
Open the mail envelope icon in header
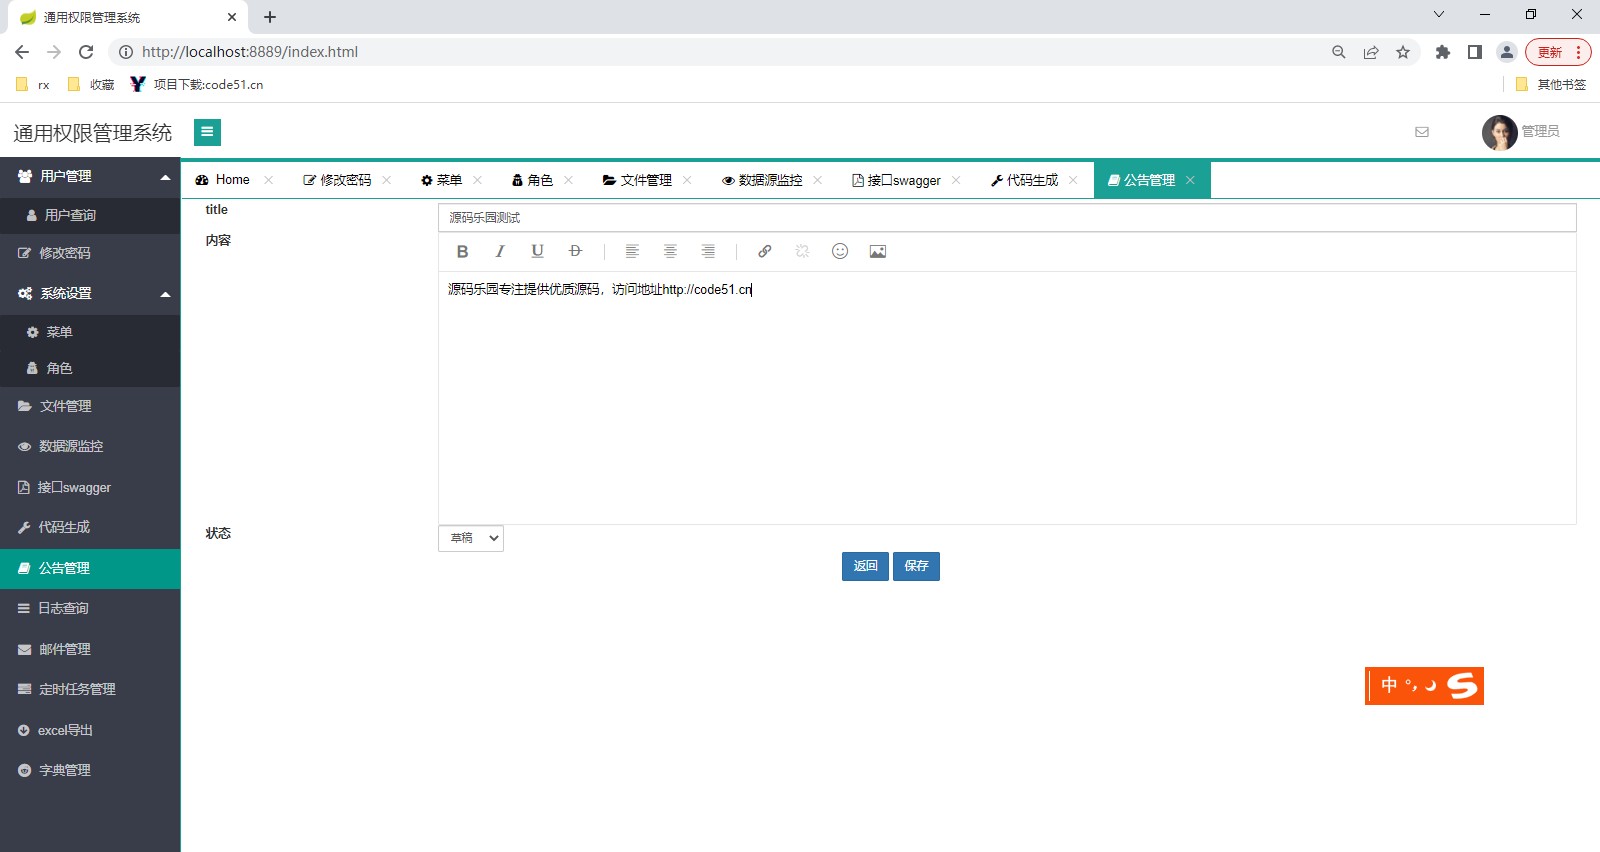1422,132
